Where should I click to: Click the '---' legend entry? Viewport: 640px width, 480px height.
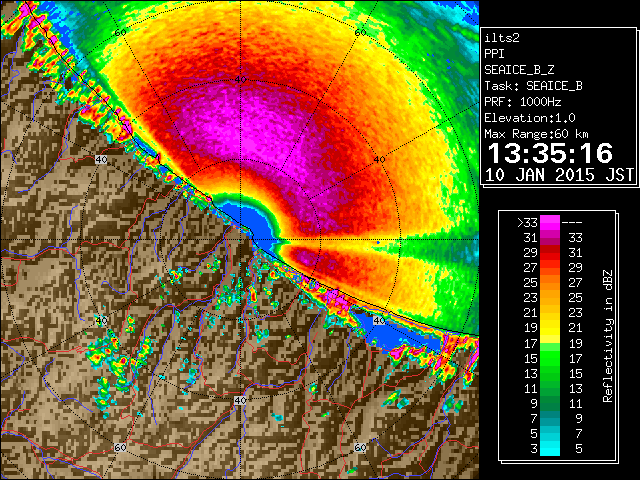[572, 223]
